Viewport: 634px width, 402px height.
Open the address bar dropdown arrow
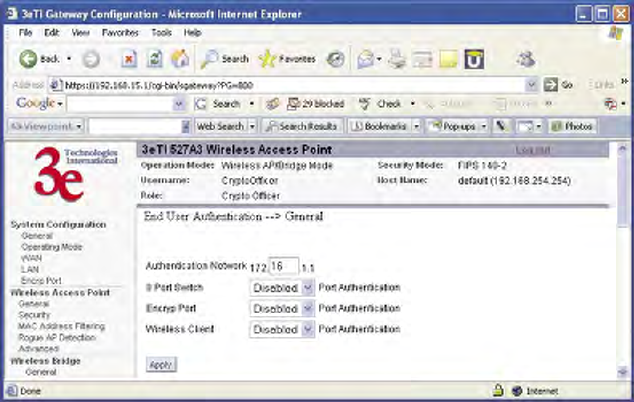[x=531, y=85]
